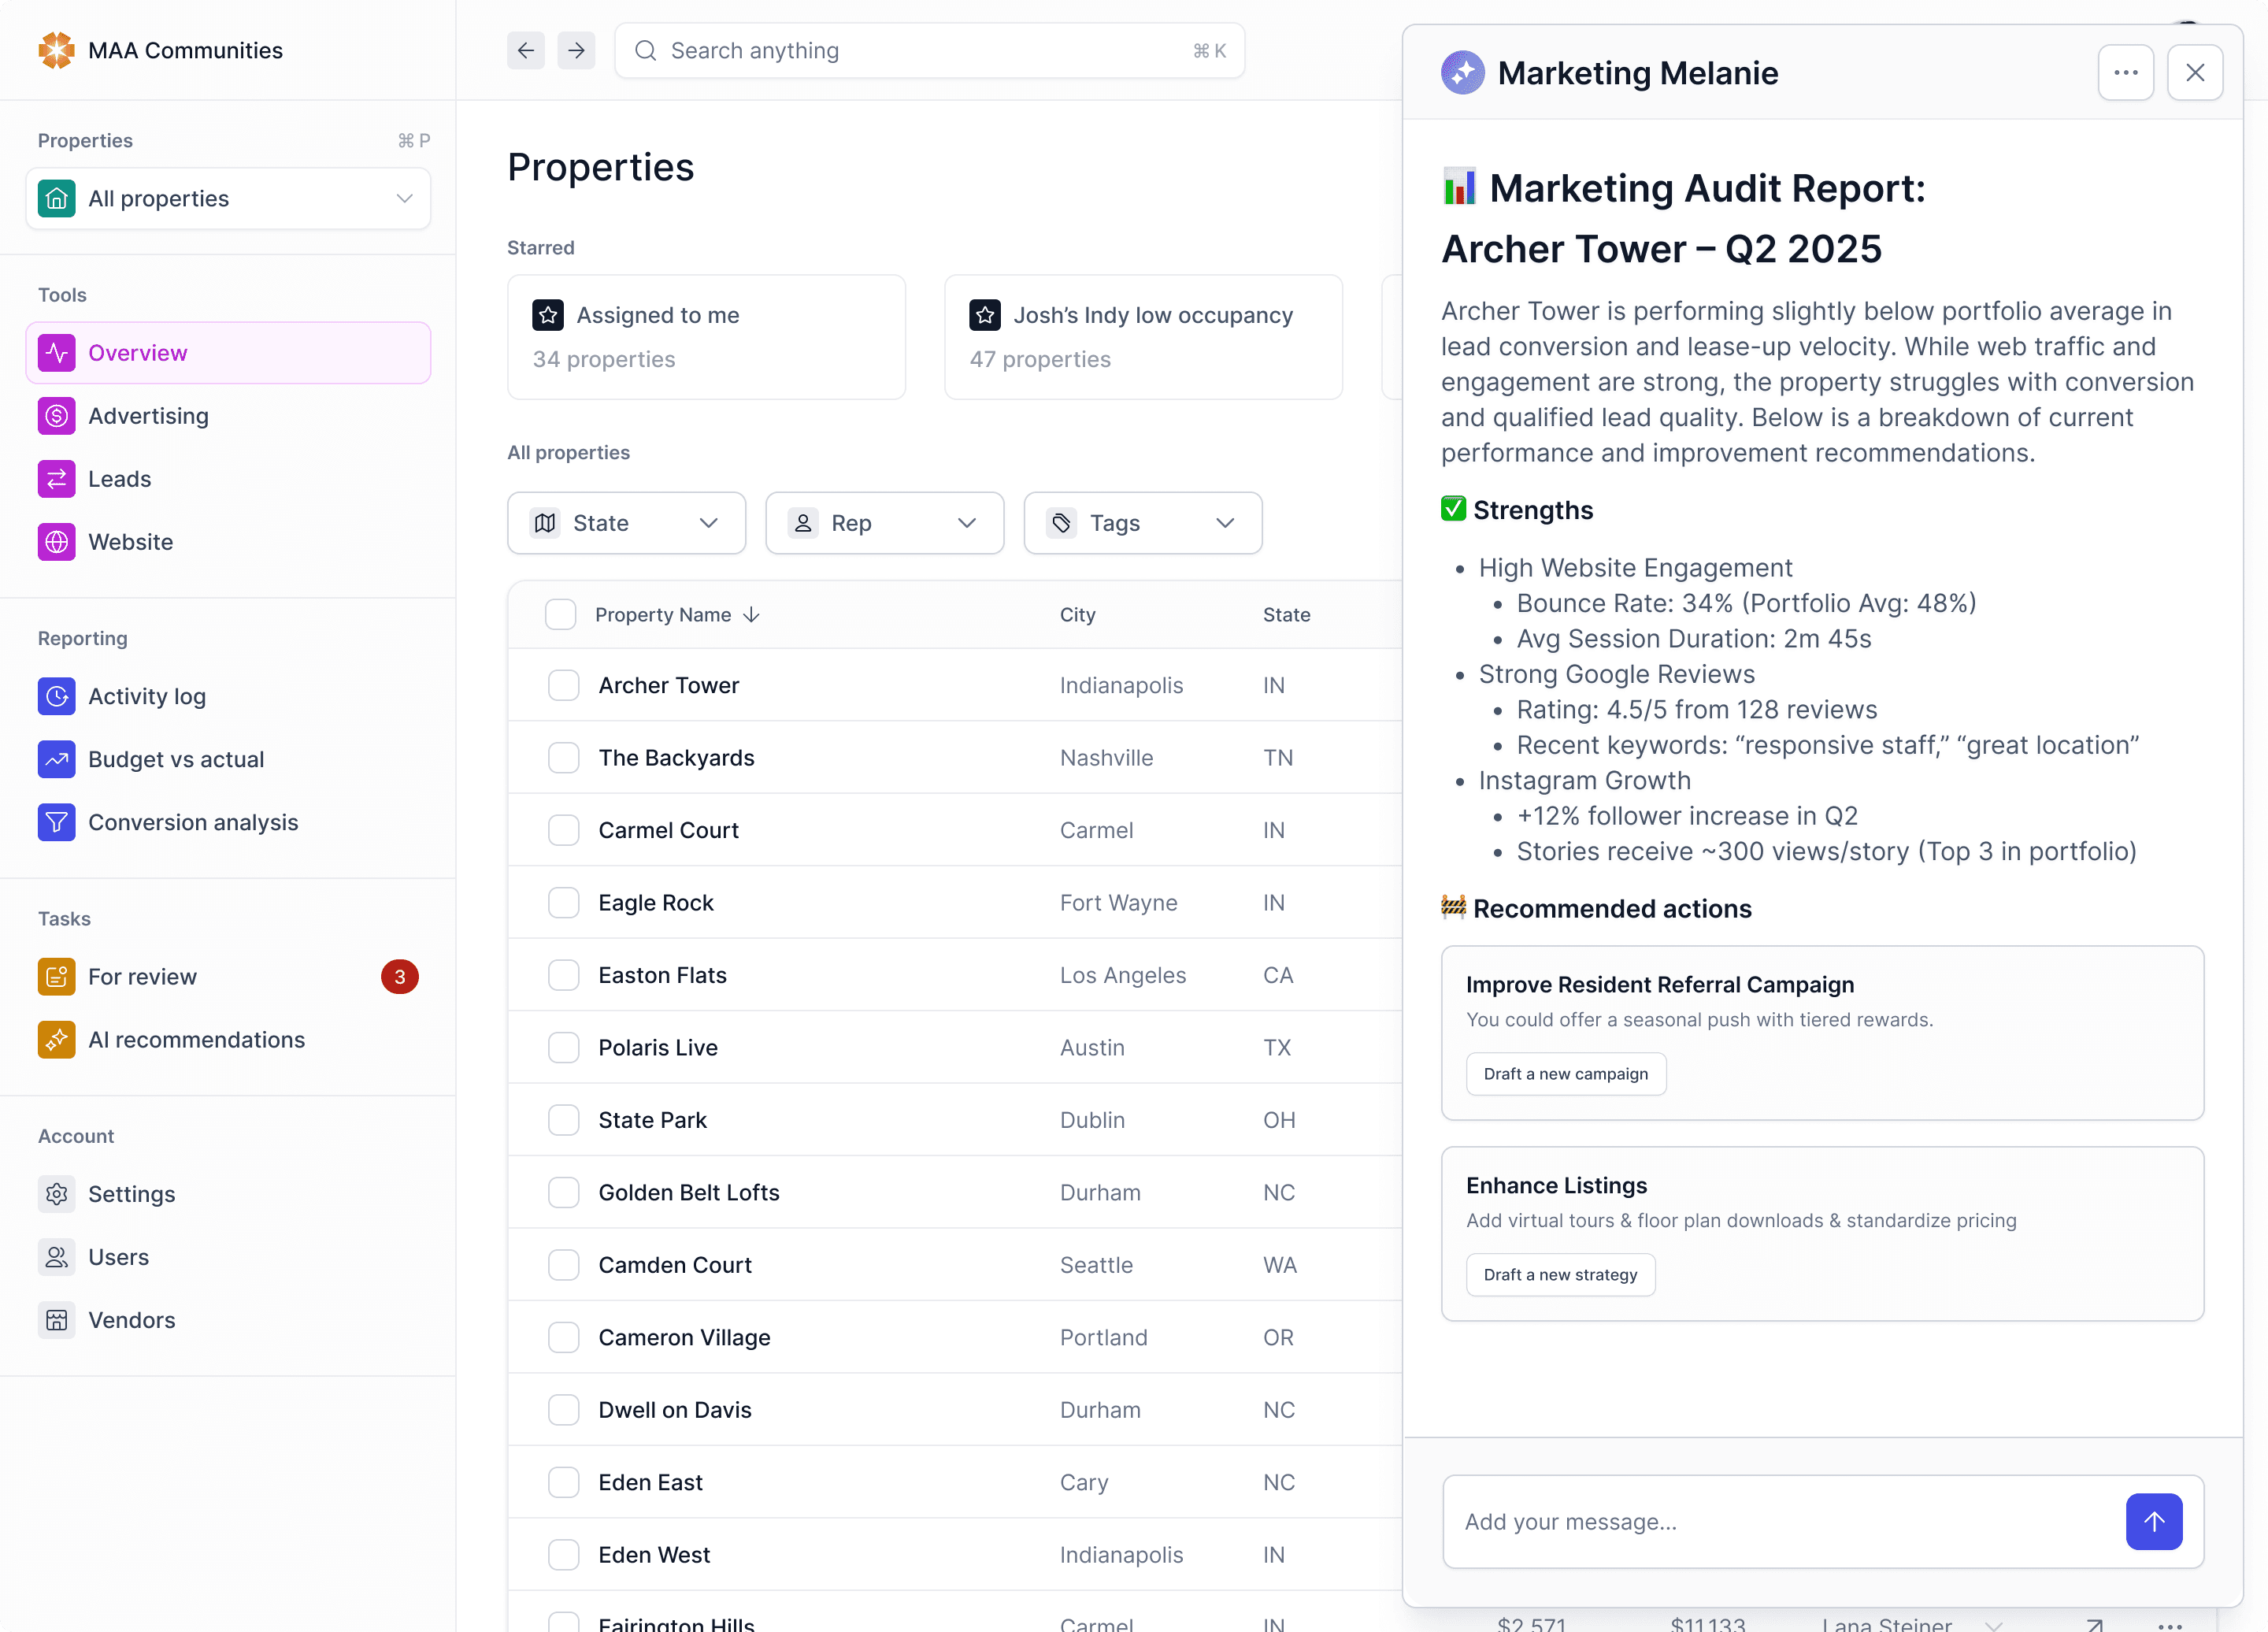The height and width of the screenshot is (1632, 2268).
Task: Send message with the blue arrow button
Action: click(2153, 1521)
